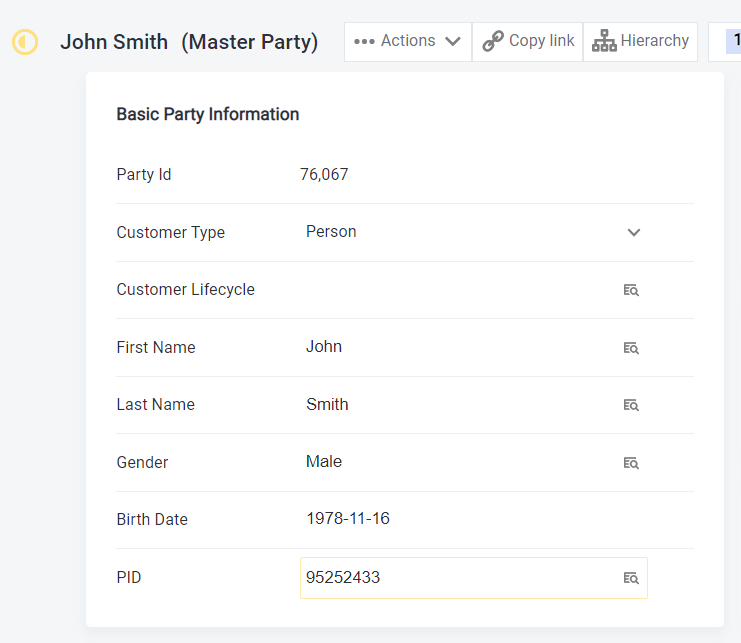Open the Customer Lifecycle lookup icon
Viewport: 741px width, 643px height.
[631, 290]
